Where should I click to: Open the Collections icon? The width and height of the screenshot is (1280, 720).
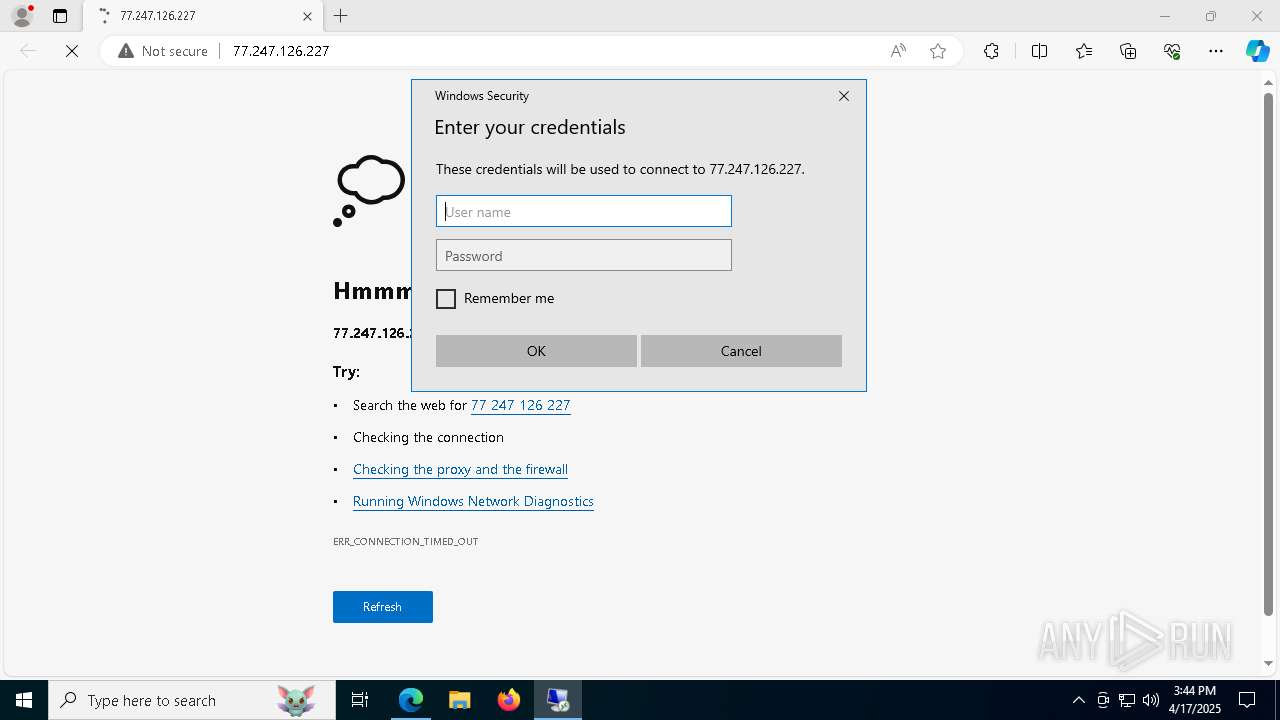pyautogui.click(x=1128, y=51)
